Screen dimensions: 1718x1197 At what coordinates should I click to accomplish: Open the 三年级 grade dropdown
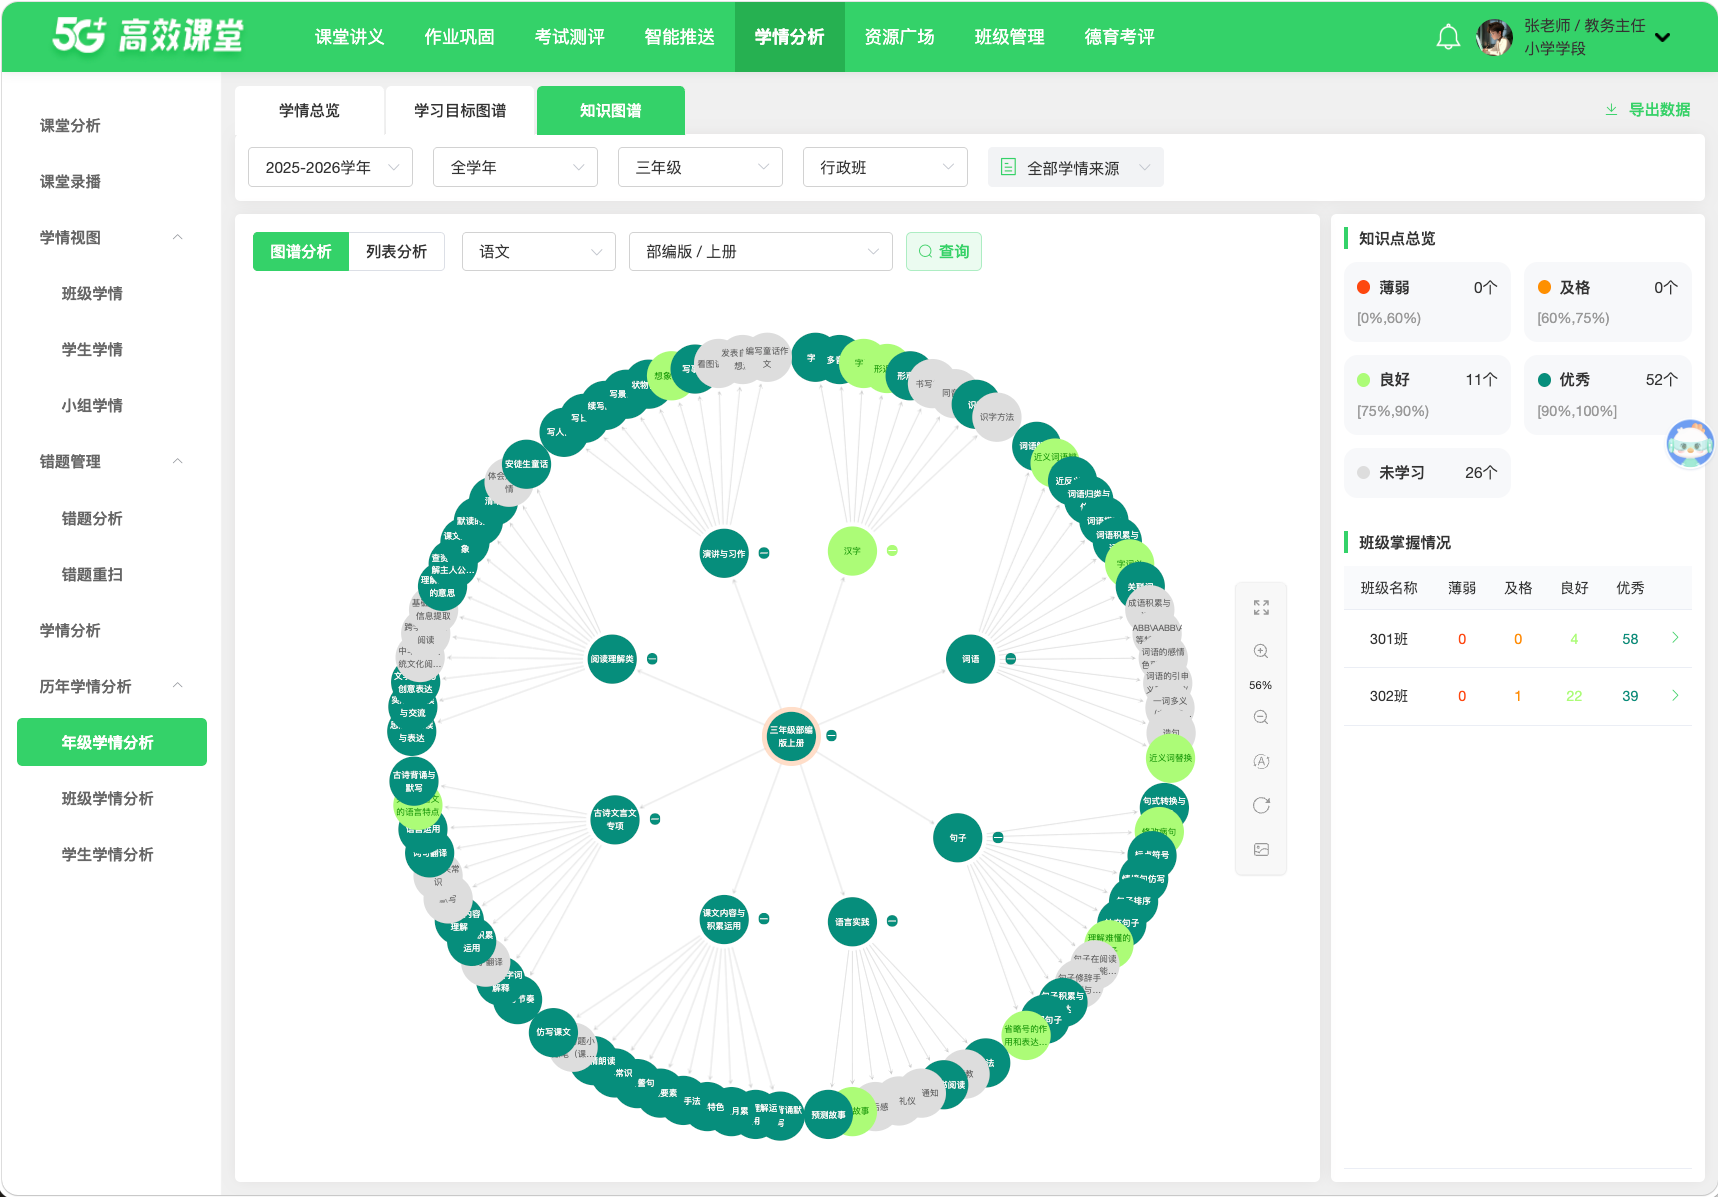[x=700, y=167]
